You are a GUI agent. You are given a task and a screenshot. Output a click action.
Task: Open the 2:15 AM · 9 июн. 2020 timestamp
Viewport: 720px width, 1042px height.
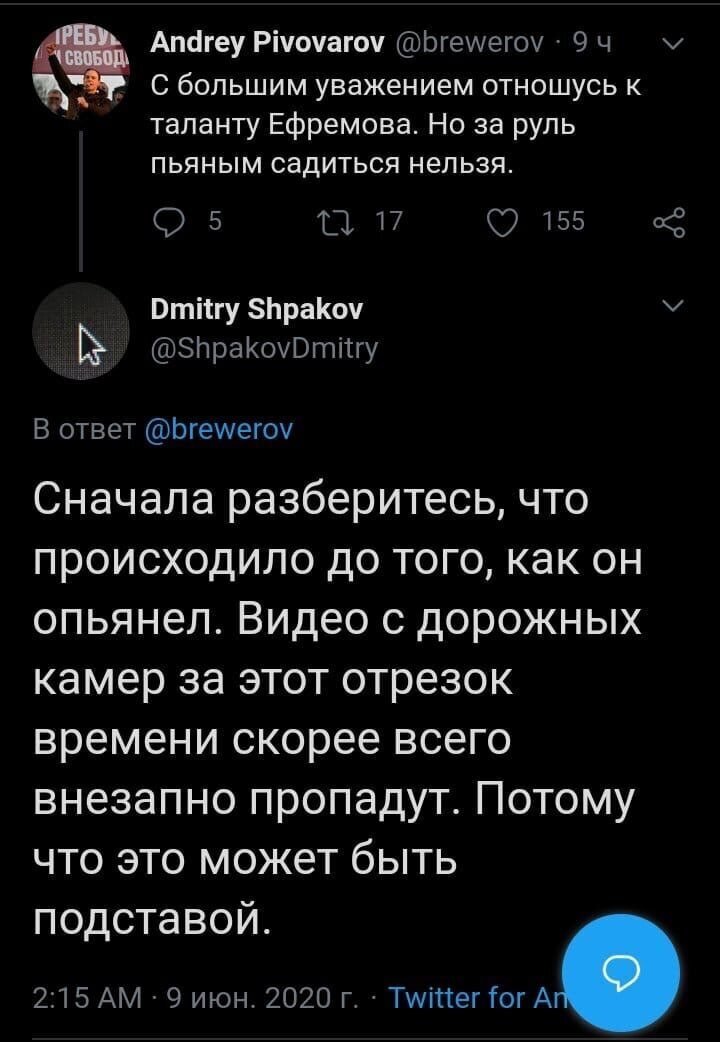point(196,998)
